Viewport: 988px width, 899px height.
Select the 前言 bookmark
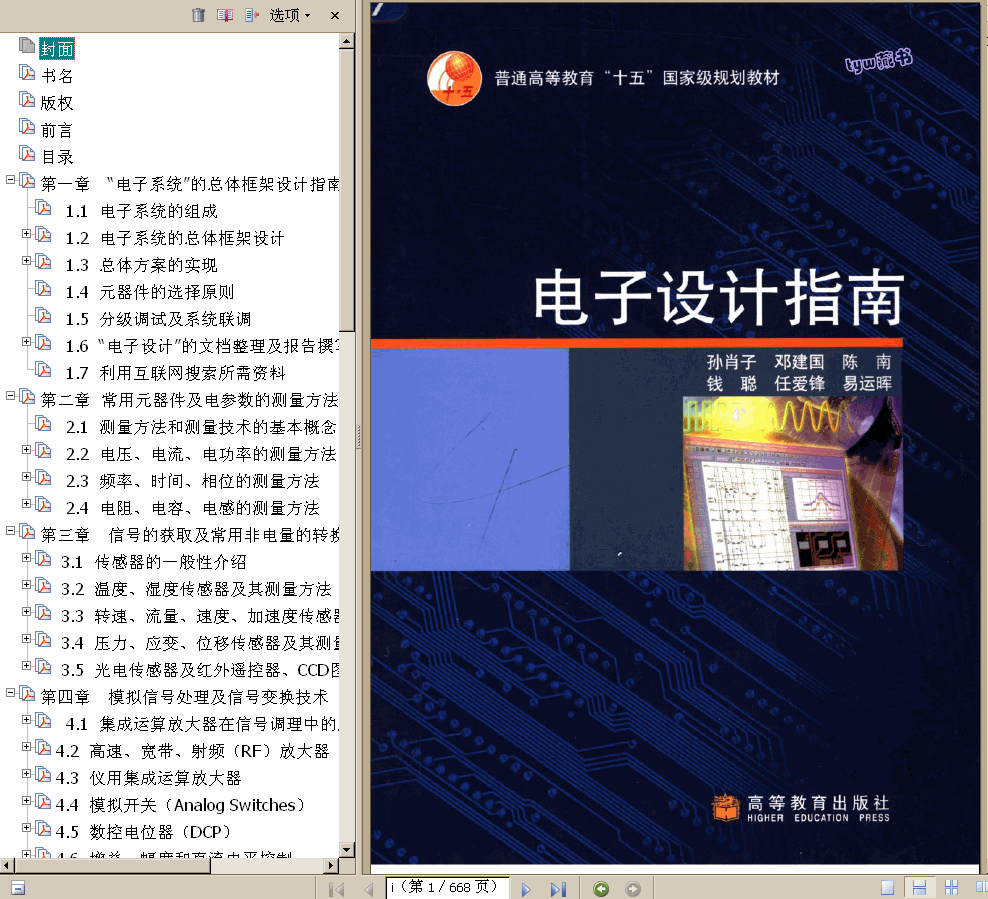coord(57,130)
